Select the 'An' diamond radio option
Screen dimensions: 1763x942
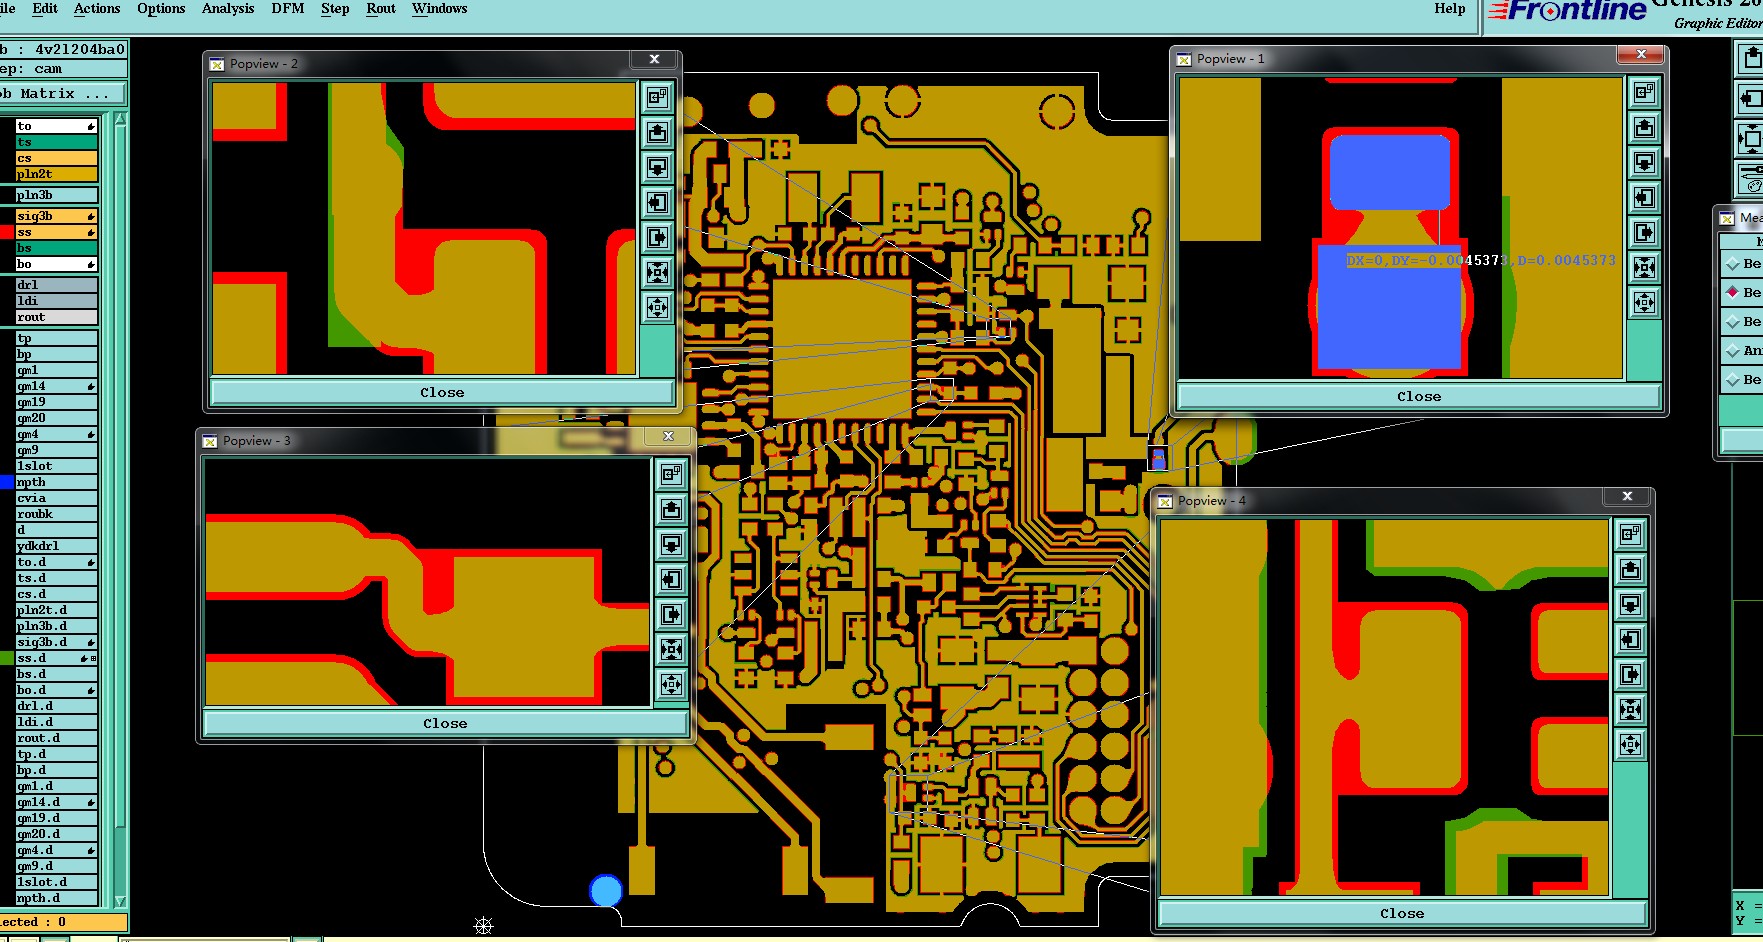pos(1732,350)
